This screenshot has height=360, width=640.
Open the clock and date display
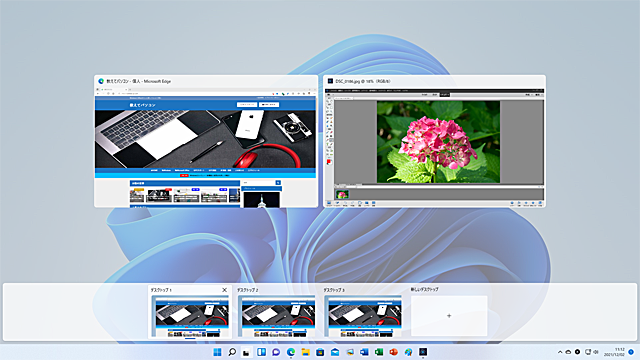pos(615,352)
